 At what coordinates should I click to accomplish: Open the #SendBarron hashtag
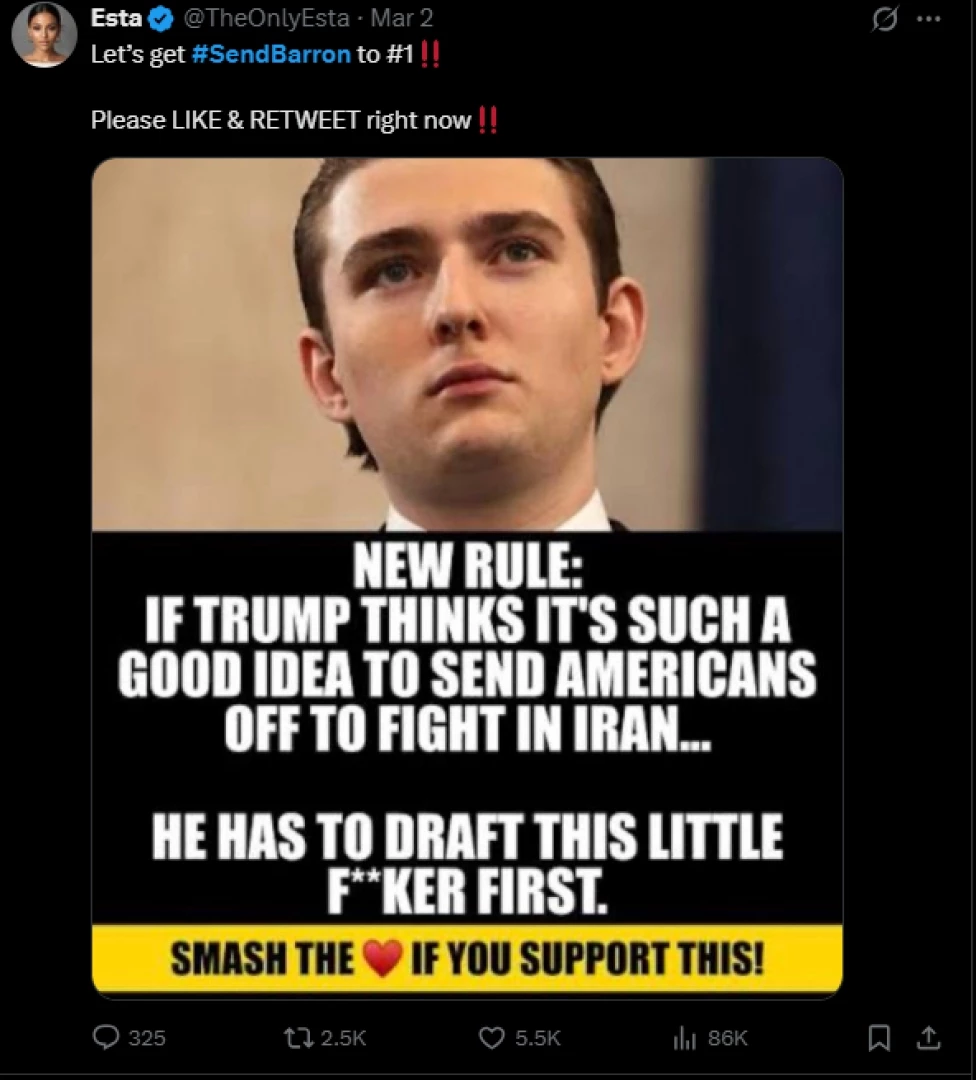tap(271, 54)
